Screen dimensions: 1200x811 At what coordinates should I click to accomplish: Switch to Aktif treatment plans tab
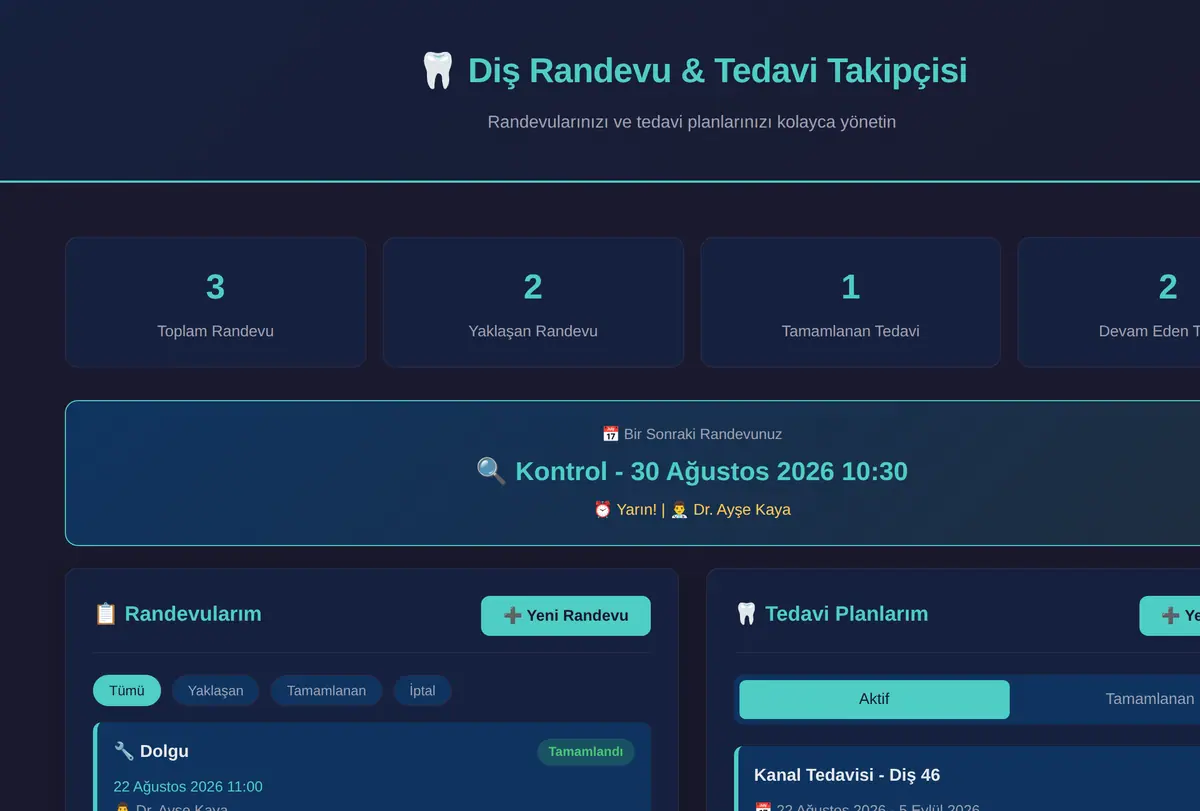874,699
